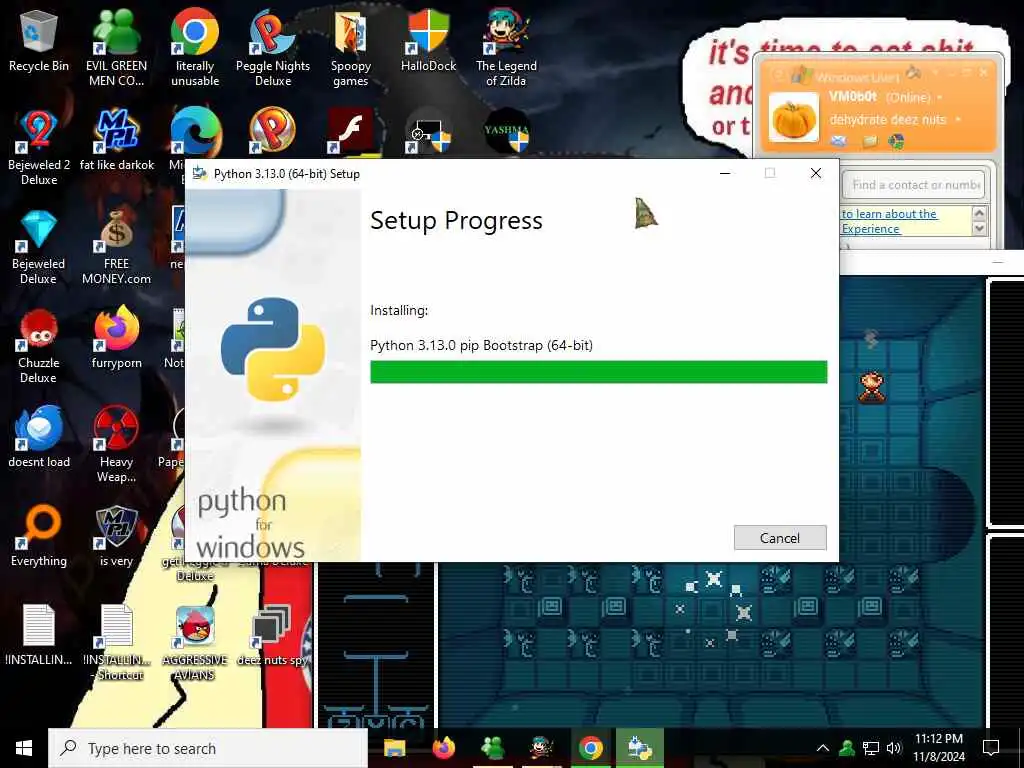The image size is (1024, 768).
Task: Click the pumpkin display picture in Messenger
Action: [793, 118]
